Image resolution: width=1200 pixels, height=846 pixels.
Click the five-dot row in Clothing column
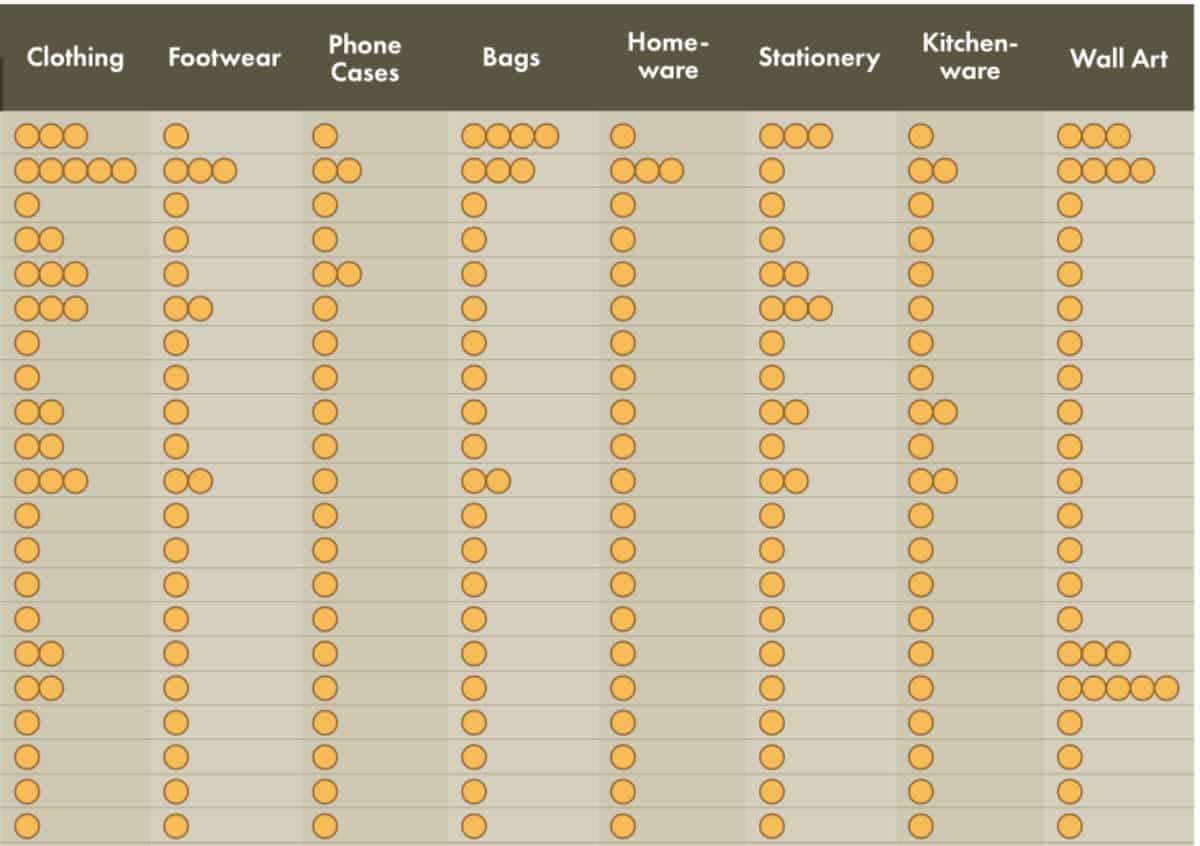pyautogui.click(x=75, y=171)
